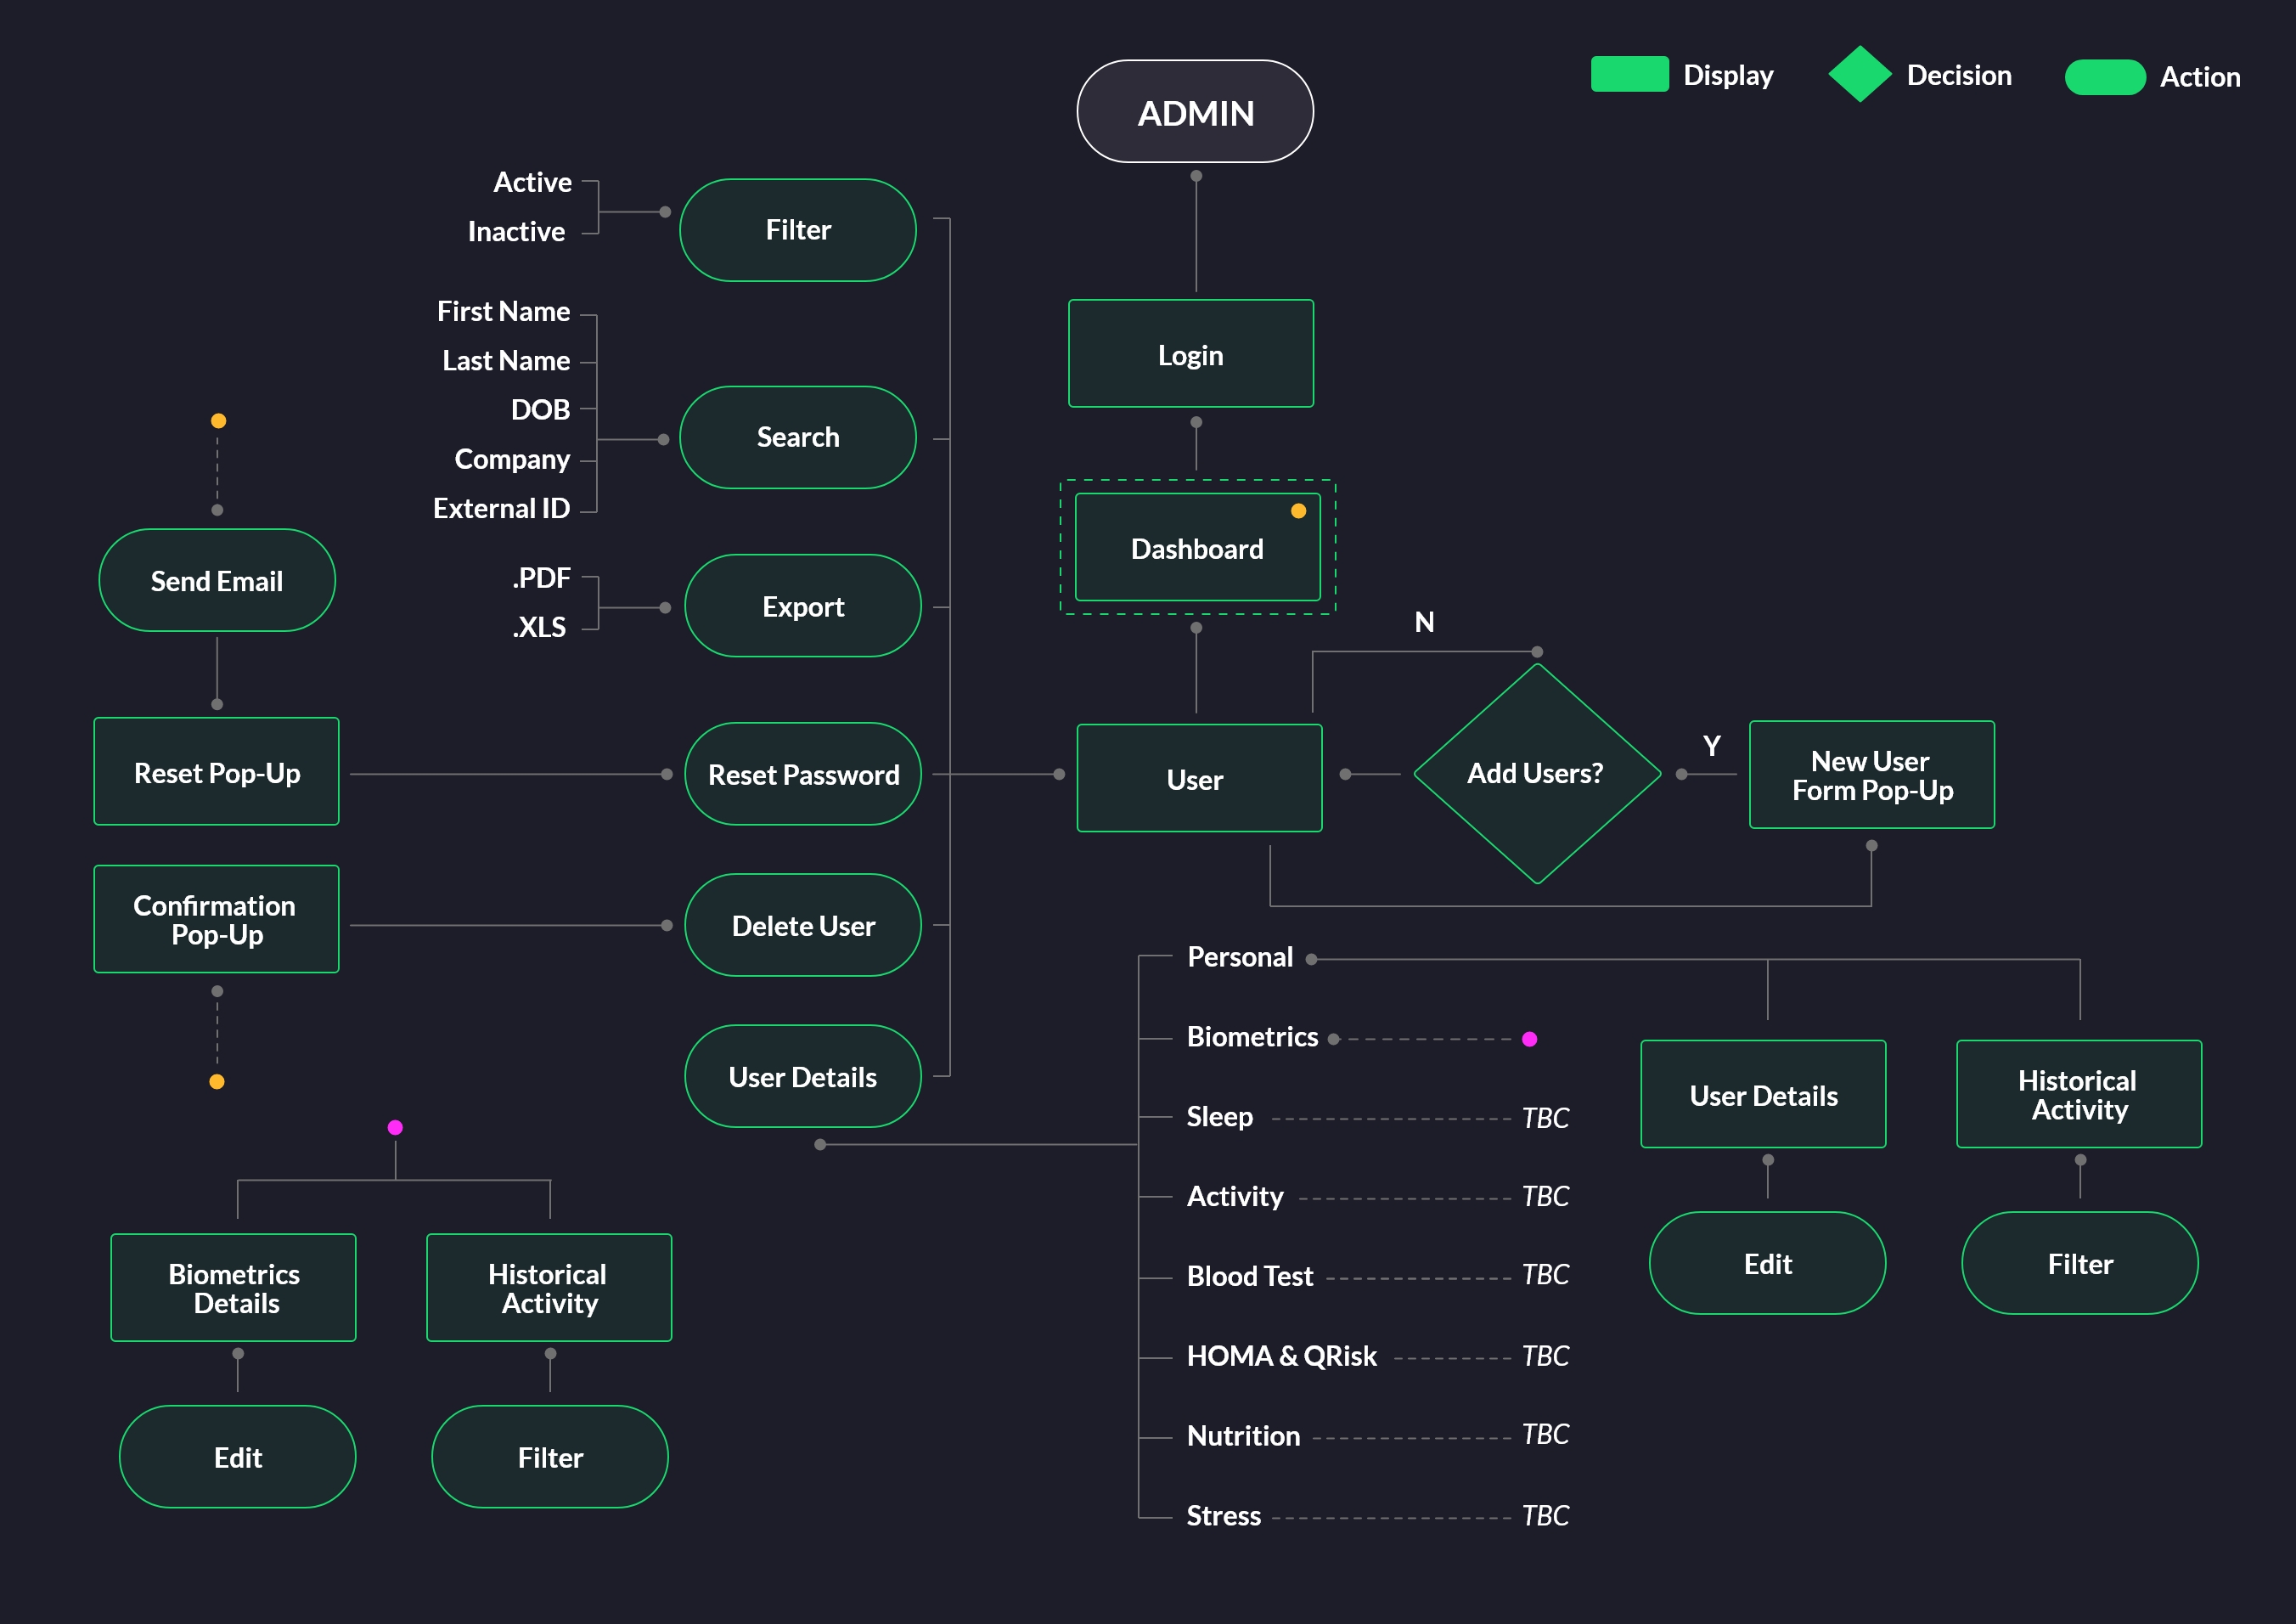Click the External ID search field label
This screenshot has width=2296, height=1624.
tap(501, 508)
